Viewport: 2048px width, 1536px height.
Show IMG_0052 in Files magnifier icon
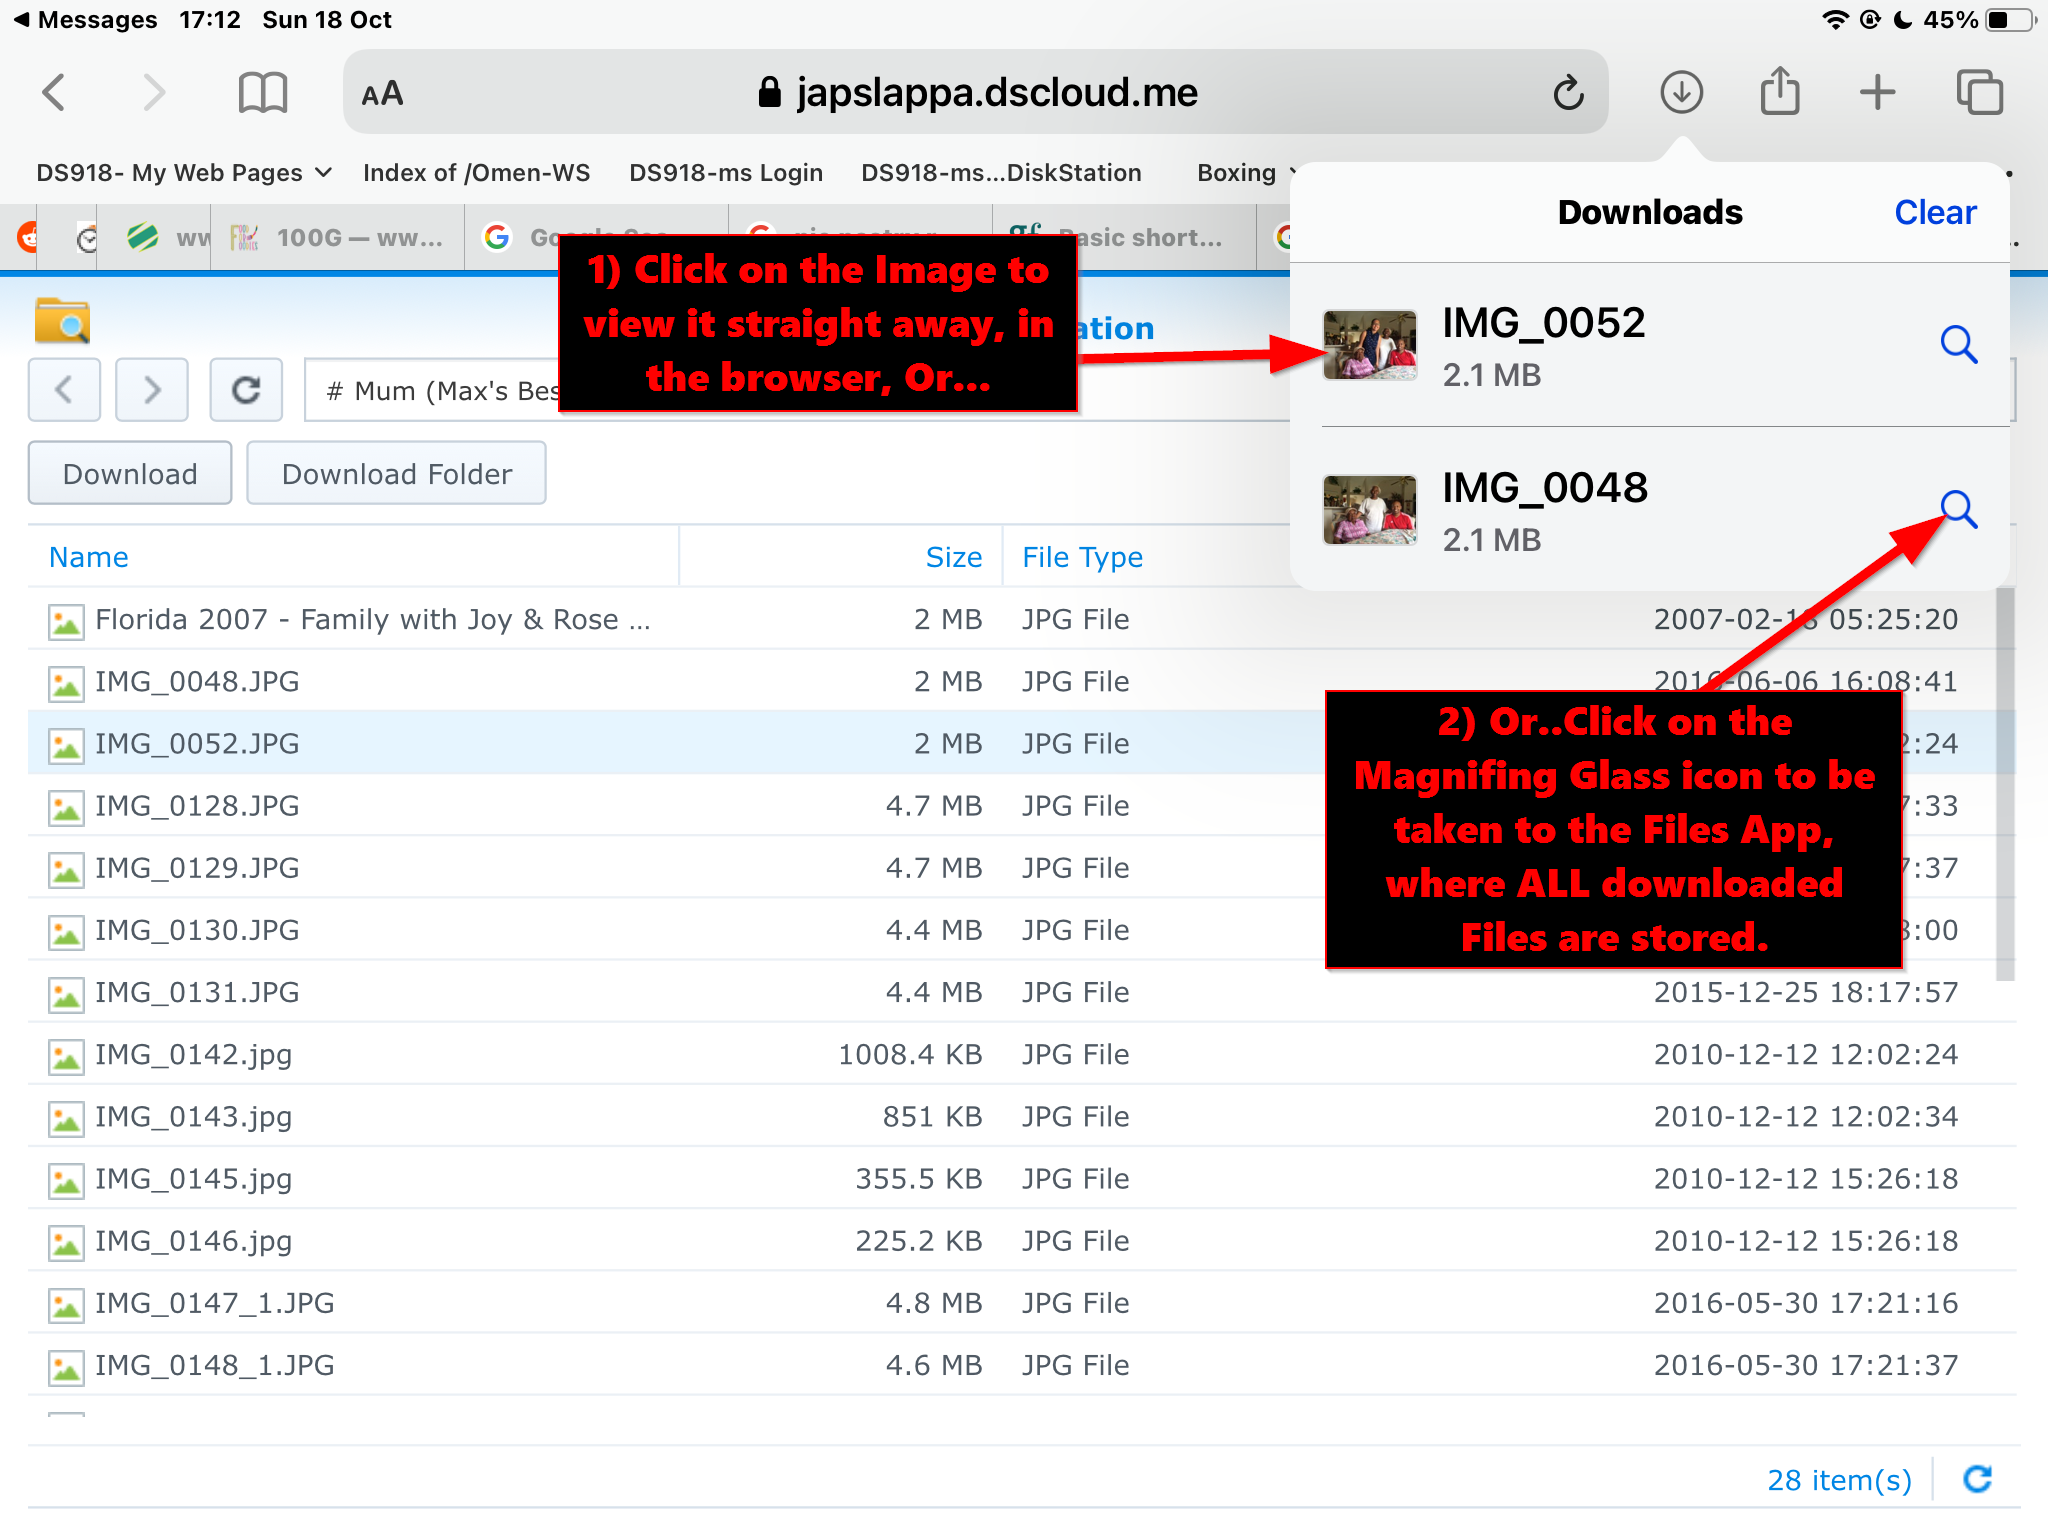pos(1959,345)
